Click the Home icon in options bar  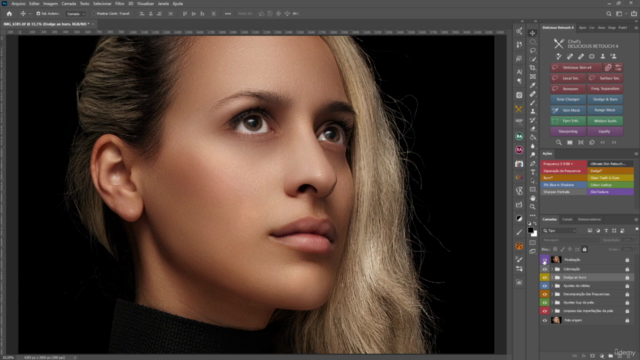[x=9, y=13]
